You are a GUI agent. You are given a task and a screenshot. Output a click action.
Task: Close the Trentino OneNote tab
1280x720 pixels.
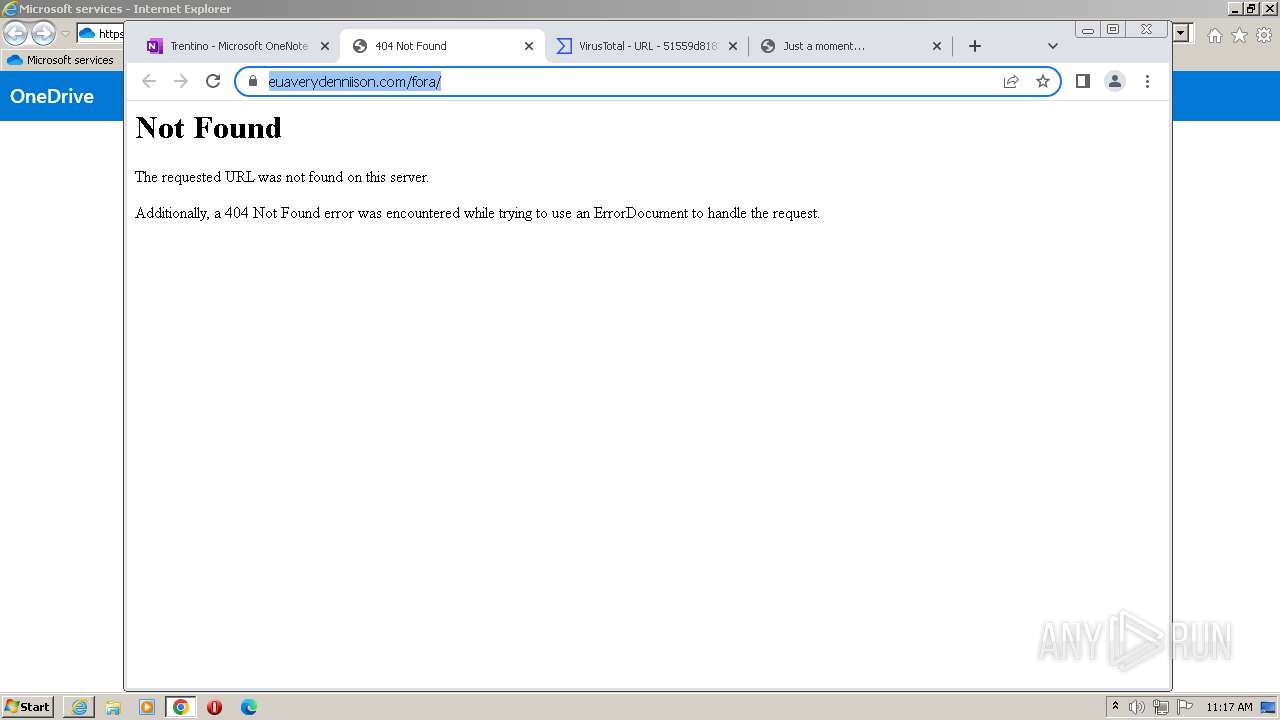pos(325,46)
